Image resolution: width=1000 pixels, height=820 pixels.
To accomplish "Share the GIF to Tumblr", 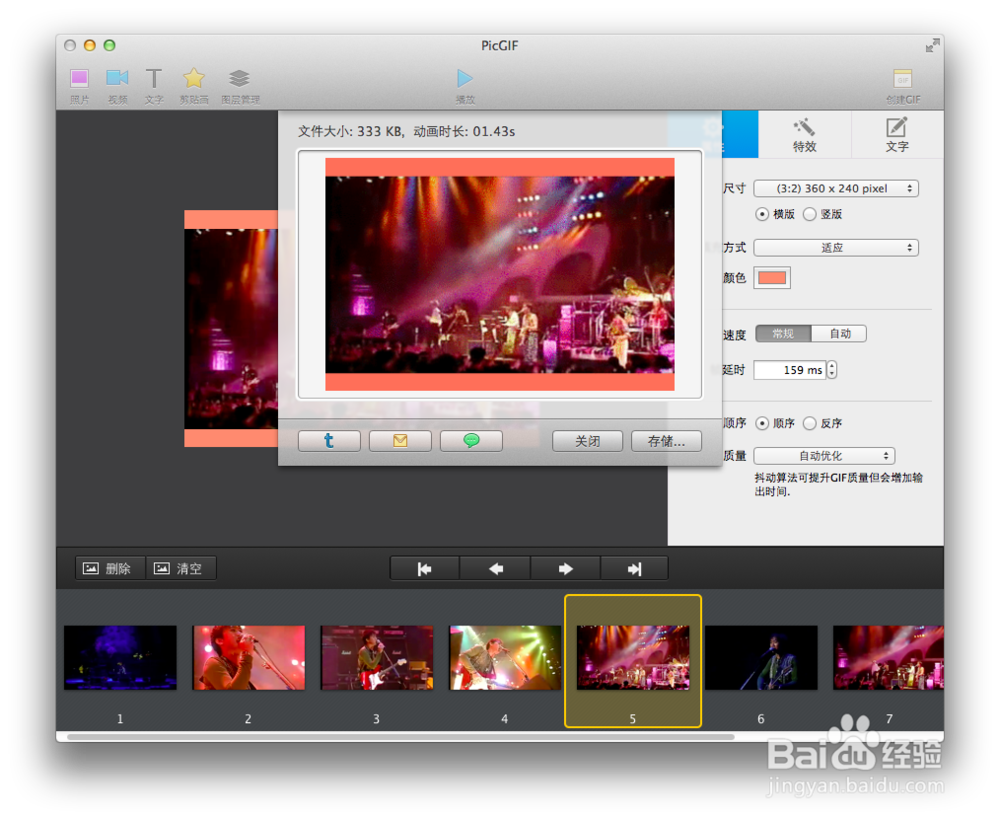I will pyautogui.click(x=329, y=441).
